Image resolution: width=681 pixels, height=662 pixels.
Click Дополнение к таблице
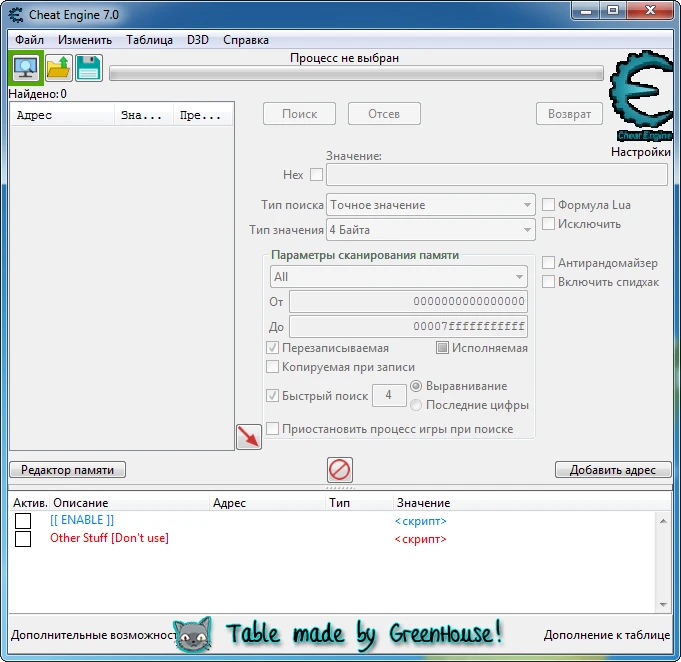click(x=607, y=635)
